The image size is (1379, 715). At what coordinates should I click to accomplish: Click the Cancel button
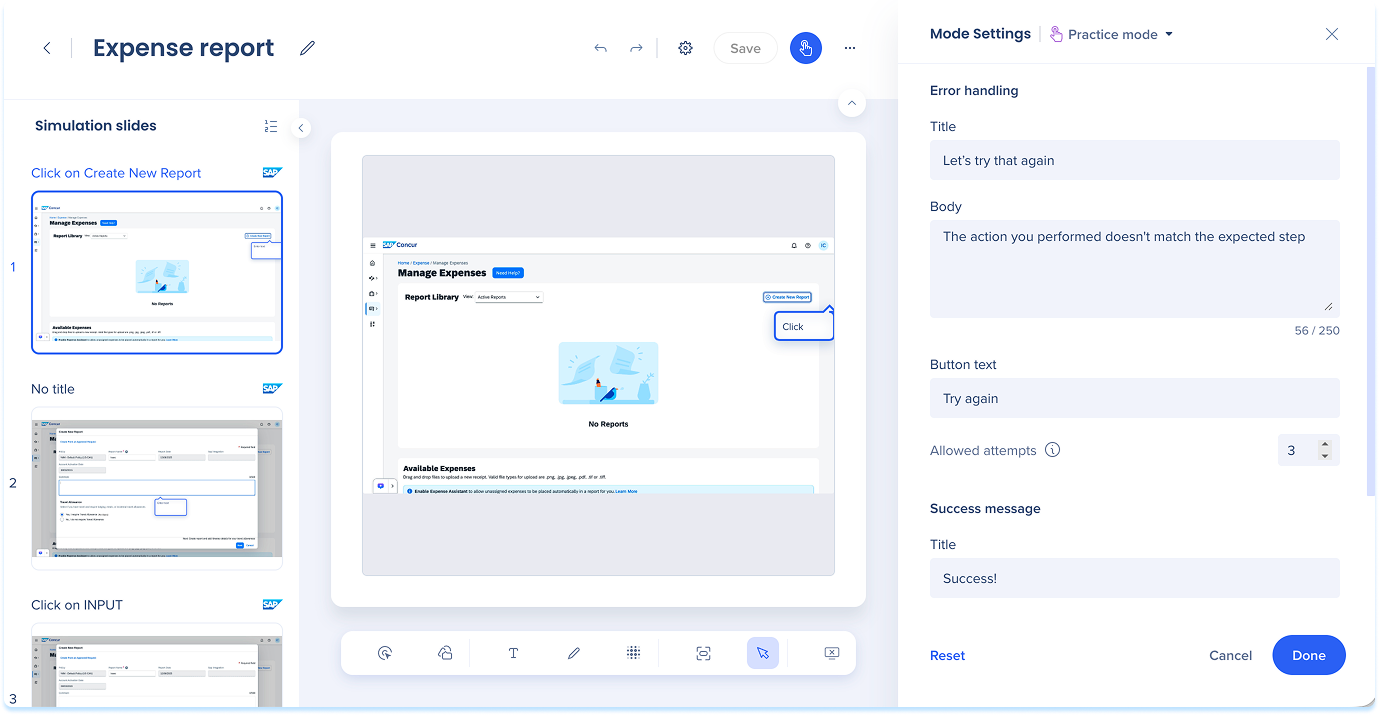click(1230, 656)
